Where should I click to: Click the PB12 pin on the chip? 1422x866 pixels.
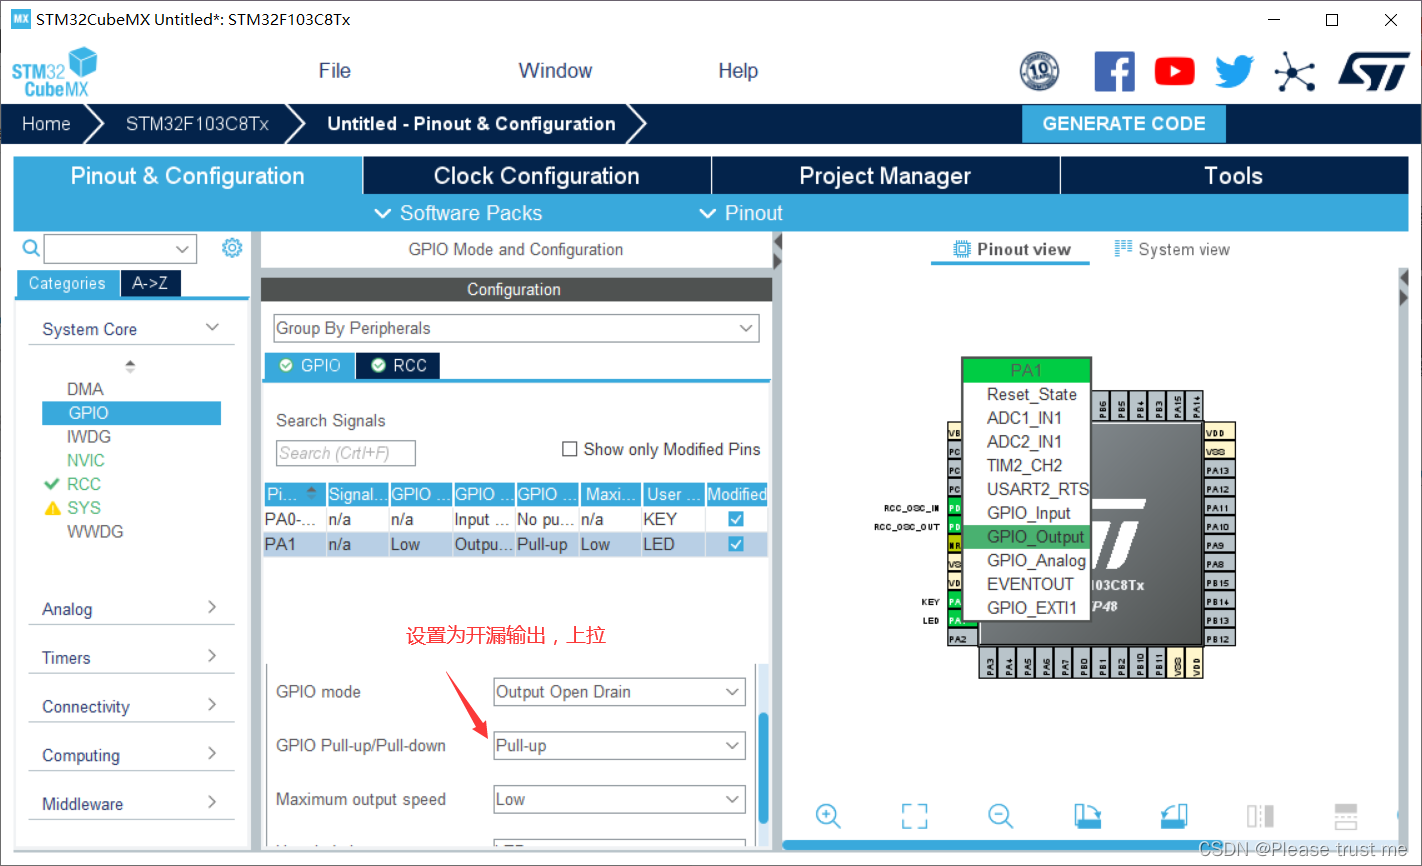(1219, 639)
